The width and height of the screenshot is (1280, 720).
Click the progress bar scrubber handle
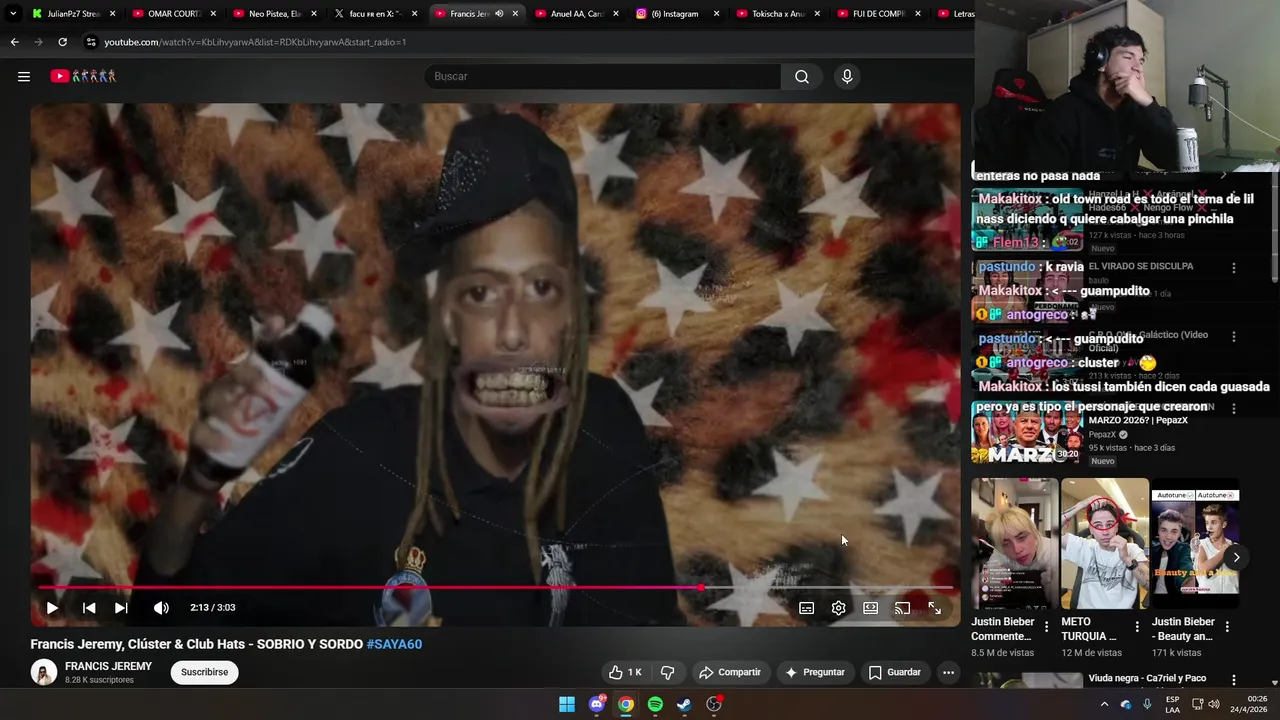click(x=701, y=588)
